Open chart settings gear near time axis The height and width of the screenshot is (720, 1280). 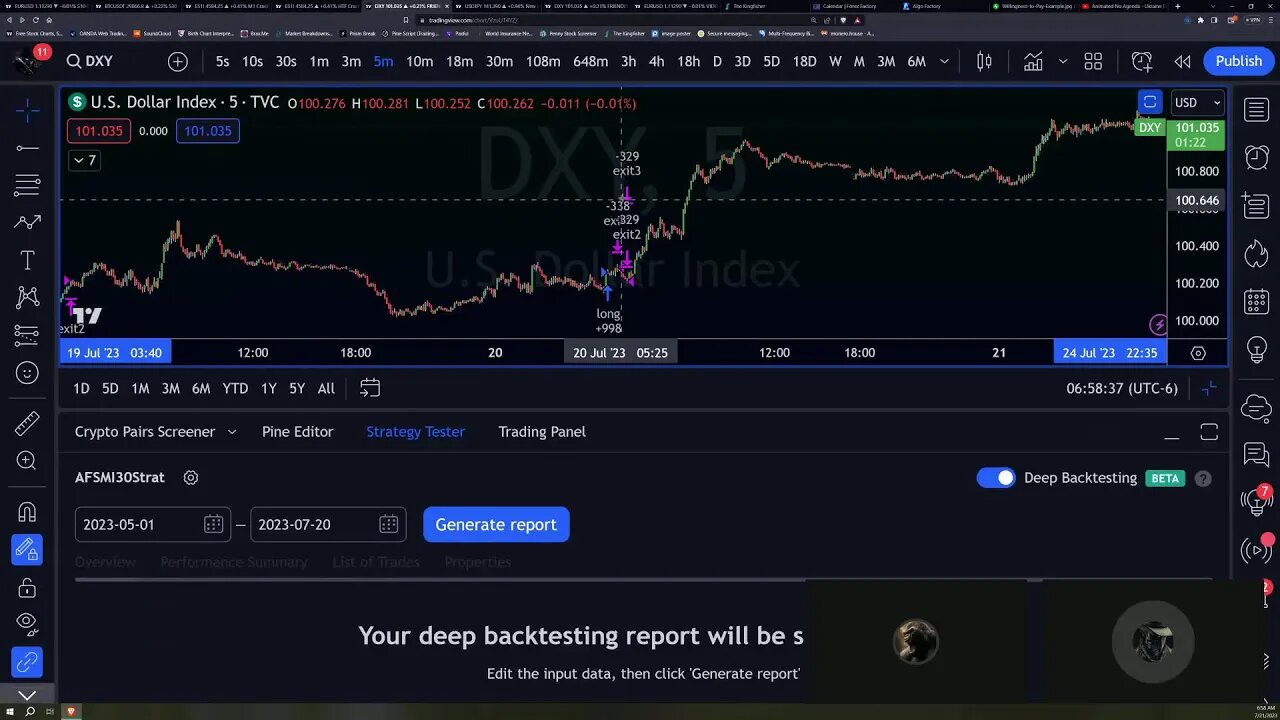click(x=1198, y=353)
